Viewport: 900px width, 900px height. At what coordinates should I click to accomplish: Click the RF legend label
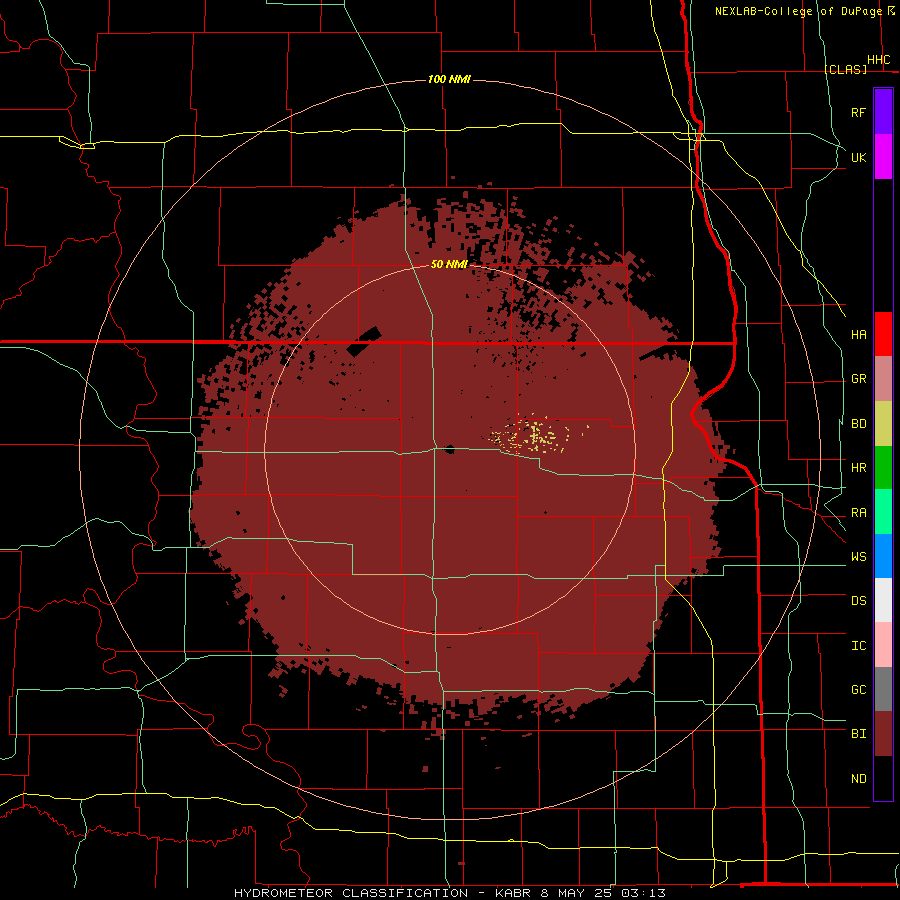(x=858, y=112)
